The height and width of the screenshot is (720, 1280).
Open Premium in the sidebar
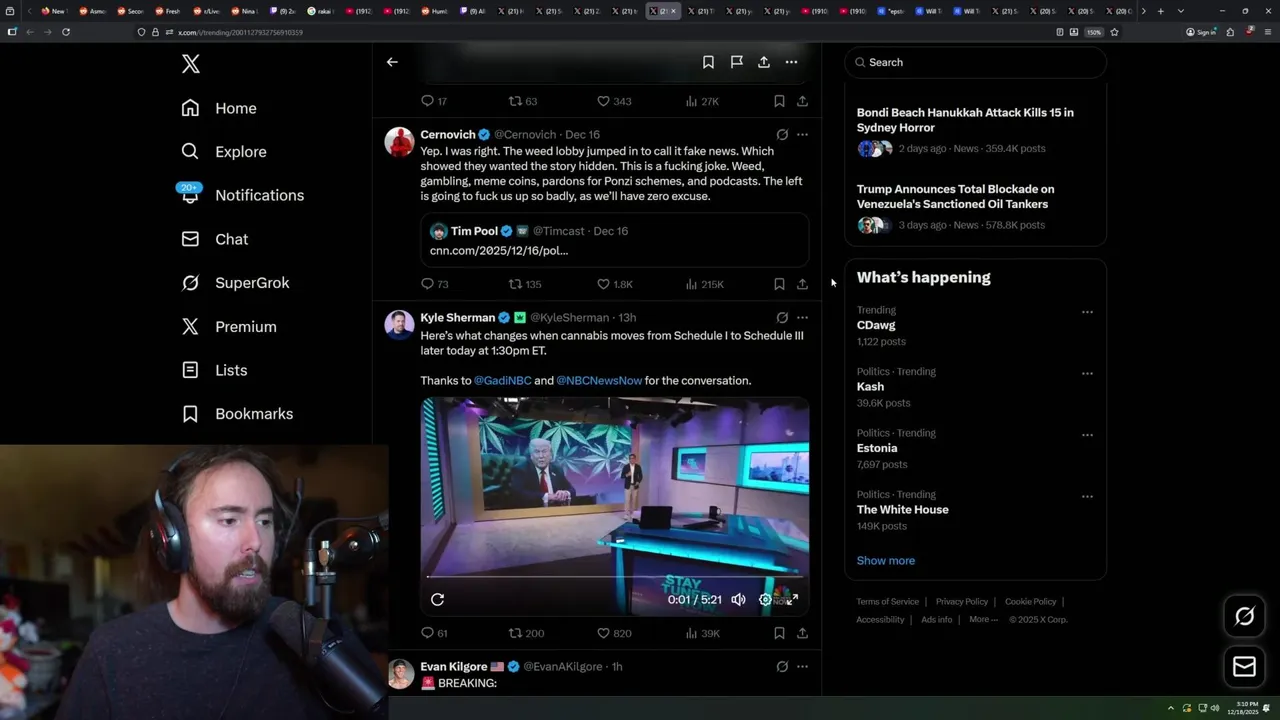coord(229,327)
